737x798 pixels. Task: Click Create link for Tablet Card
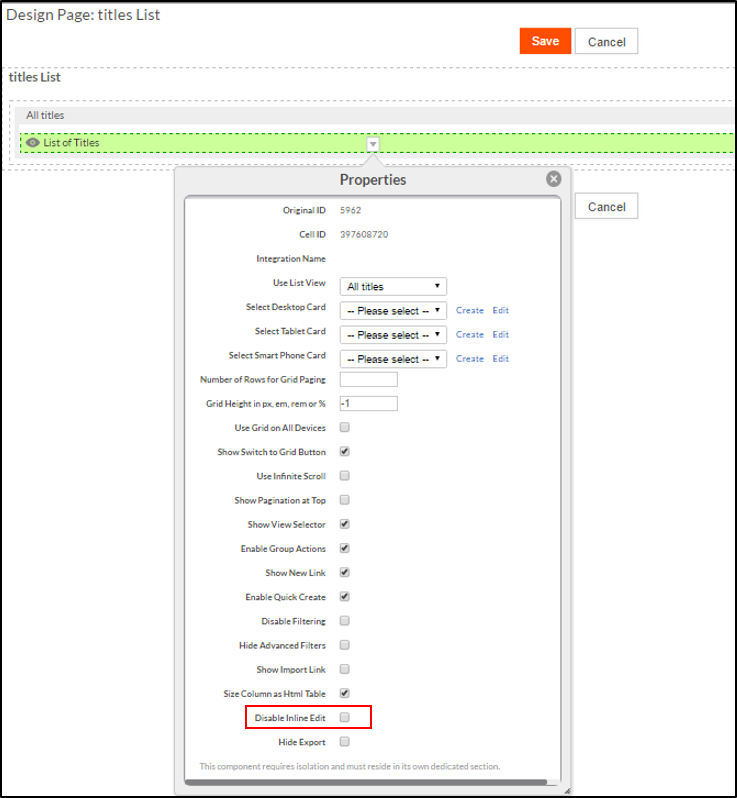[x=469, y=334]
